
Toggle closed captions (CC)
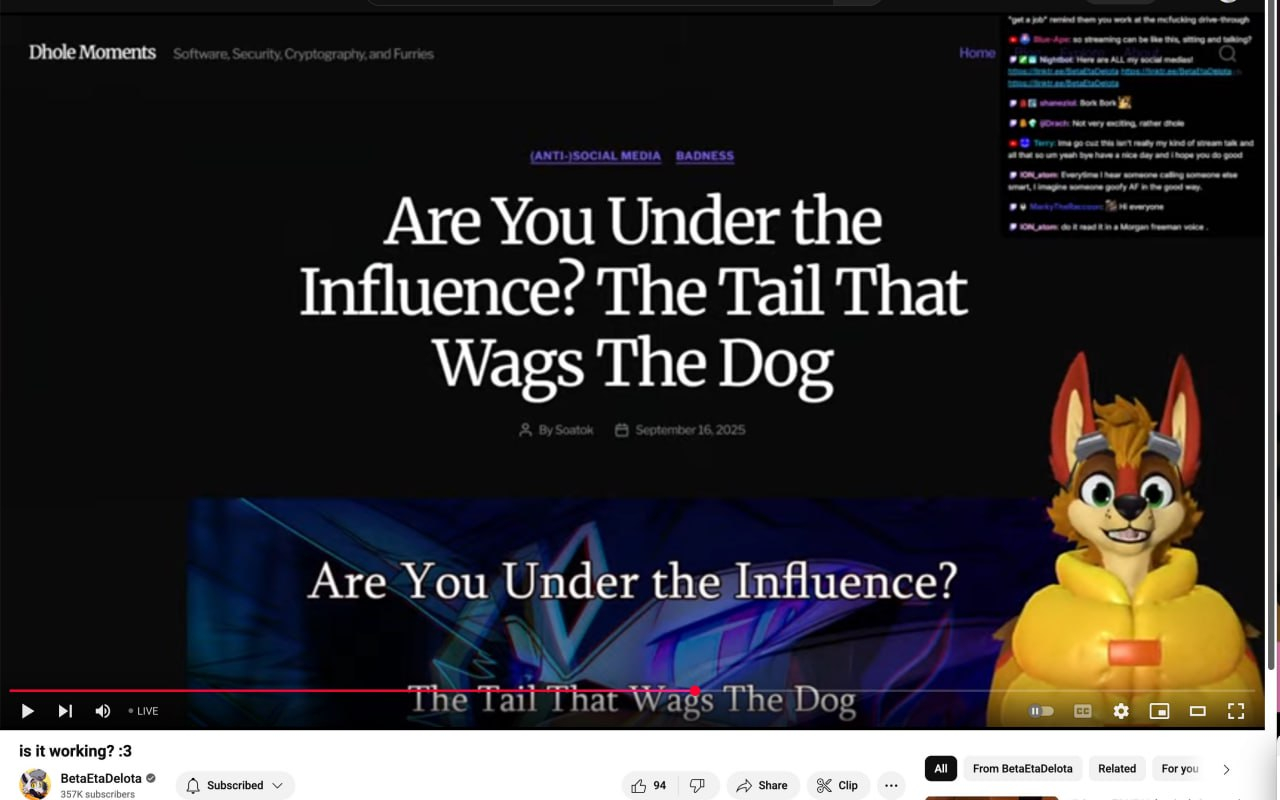1082,711
